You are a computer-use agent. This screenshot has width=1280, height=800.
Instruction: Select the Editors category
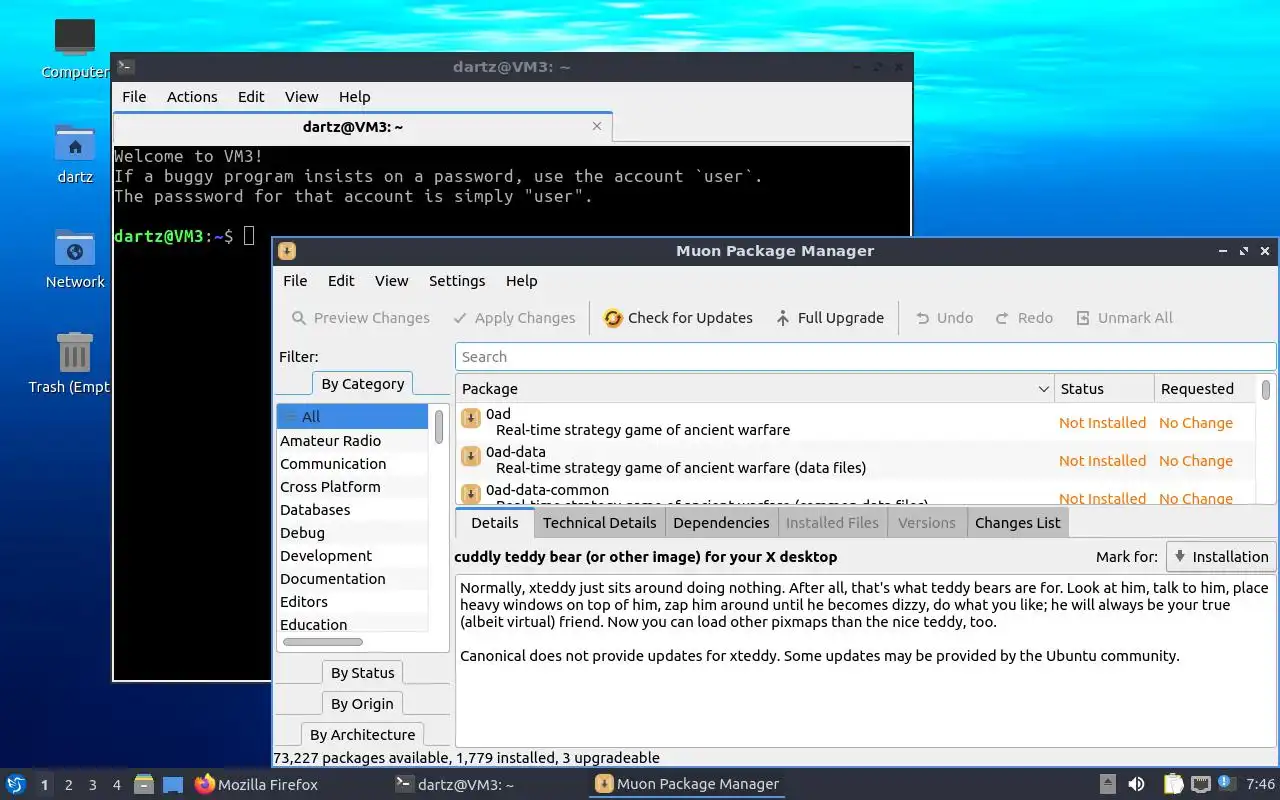coord(352,602)
